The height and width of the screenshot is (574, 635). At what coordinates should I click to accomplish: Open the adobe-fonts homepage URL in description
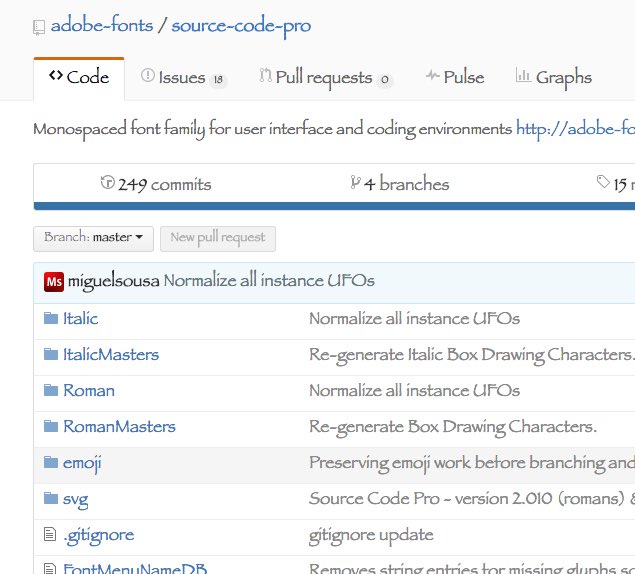click(x=575, y=129)
